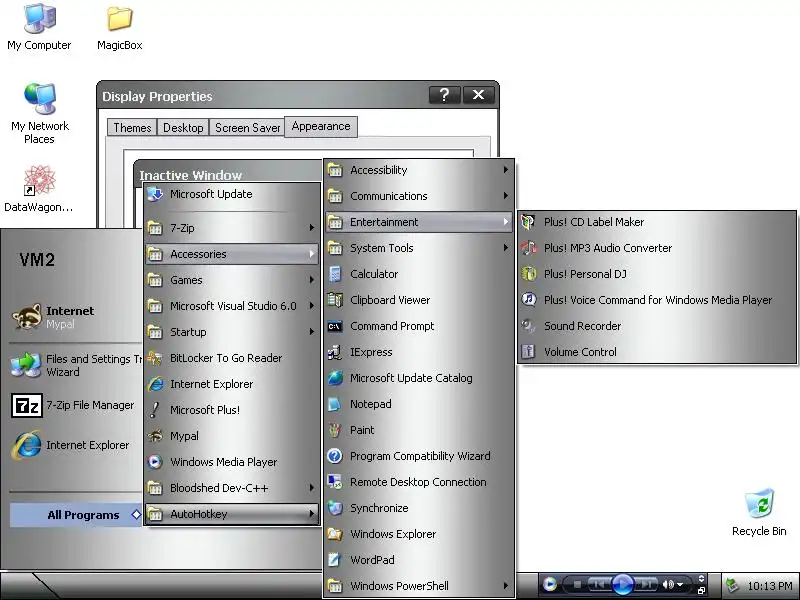The height and width of the screenshot is (600, 800).
Task: Open DataWagon desktop shortcut
Action: point(39,188)
